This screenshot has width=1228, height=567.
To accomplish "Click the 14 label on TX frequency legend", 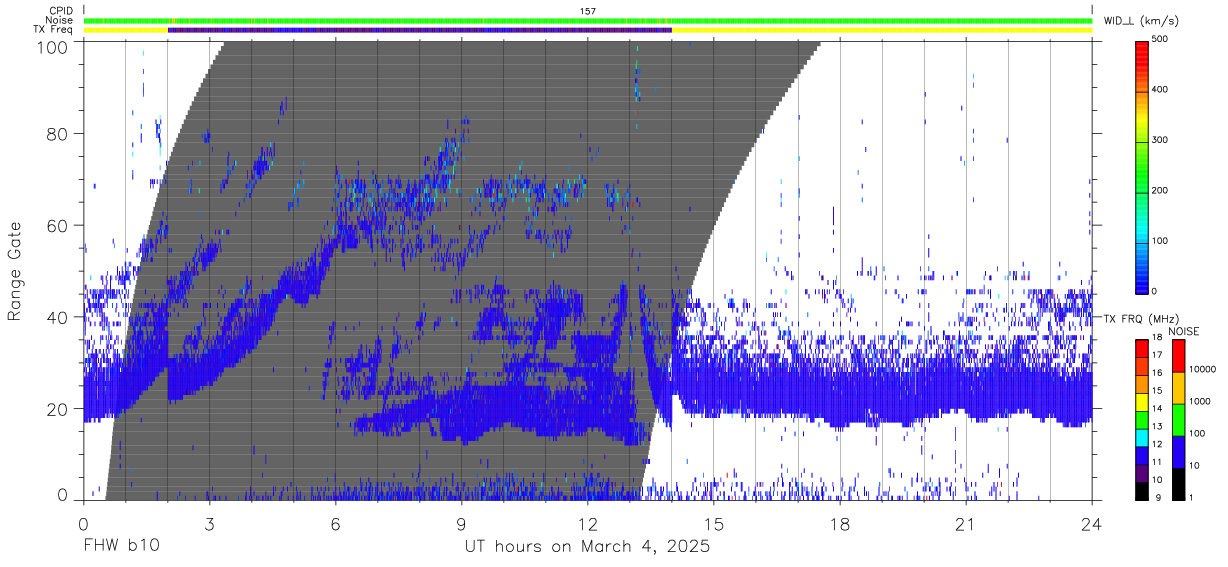I will [x=1158, y=410].
